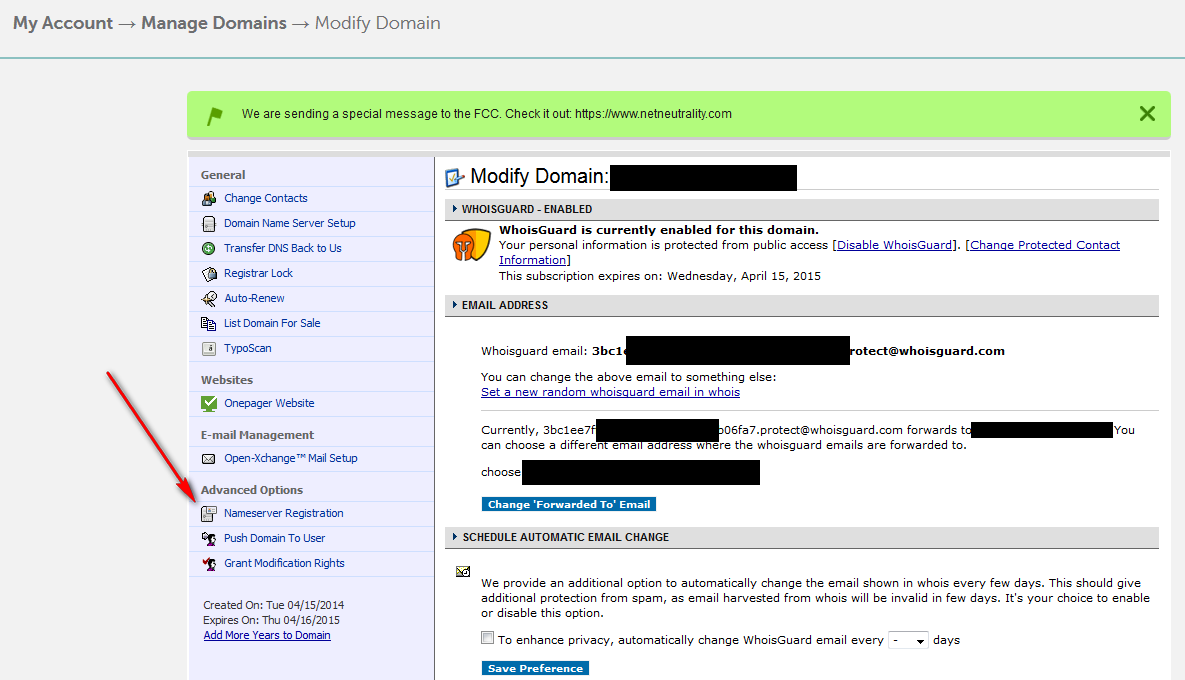Open Grant Modification Rights

pos(284,563)
